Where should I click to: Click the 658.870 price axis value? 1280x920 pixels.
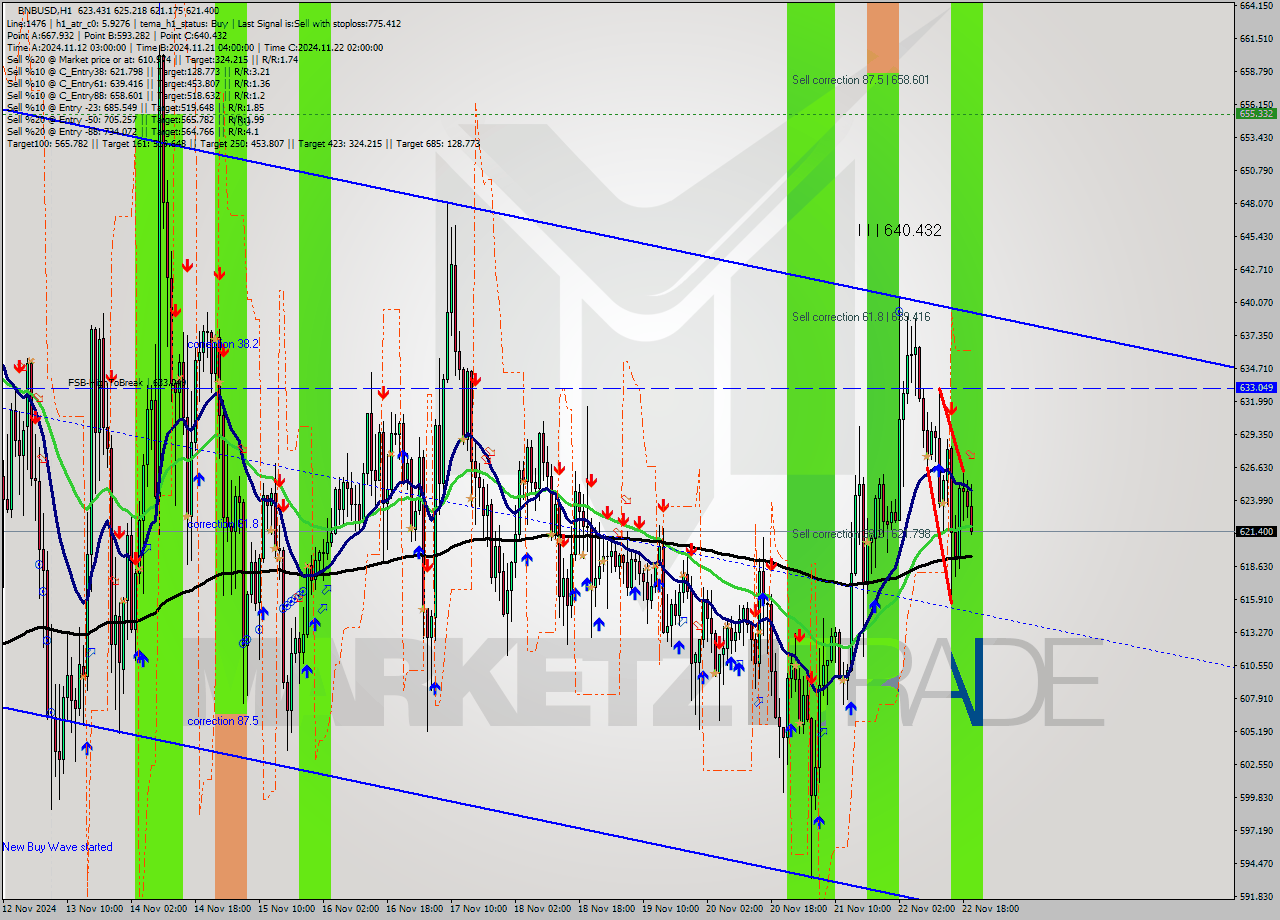click(1256, 71)
